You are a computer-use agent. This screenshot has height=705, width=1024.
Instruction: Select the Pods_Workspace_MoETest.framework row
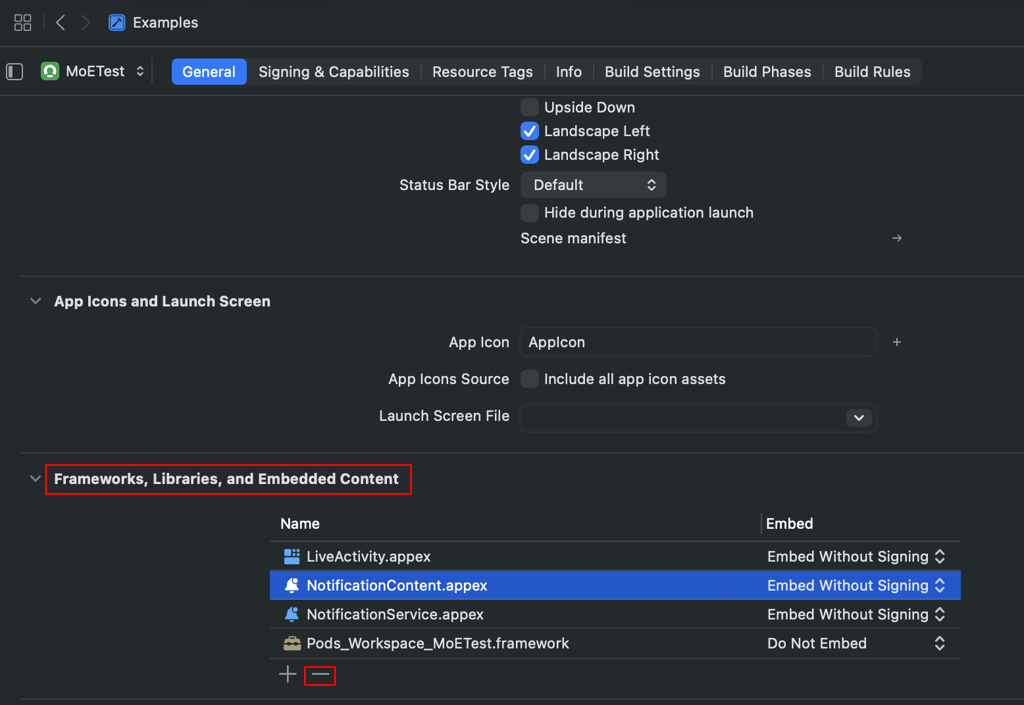point(615,644)
